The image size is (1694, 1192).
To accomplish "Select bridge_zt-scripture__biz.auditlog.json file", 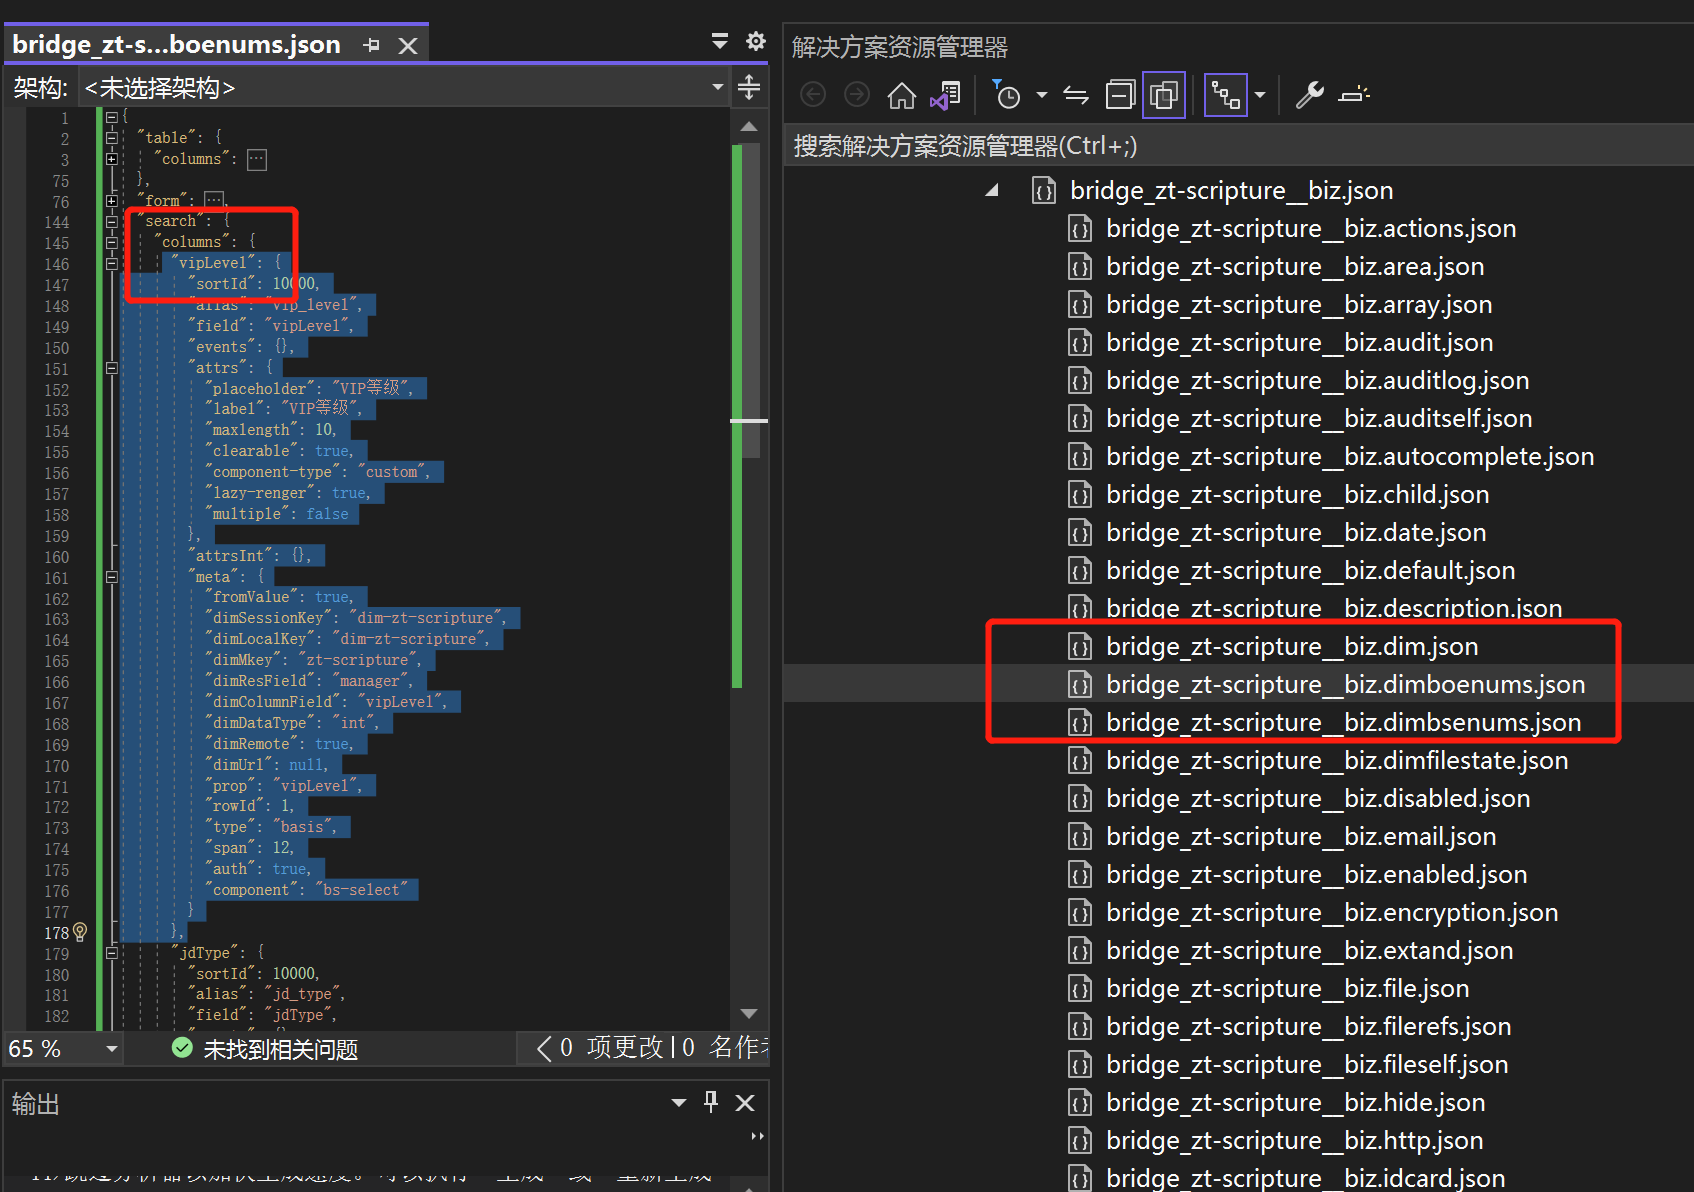I will click(x=1317, y=380).
